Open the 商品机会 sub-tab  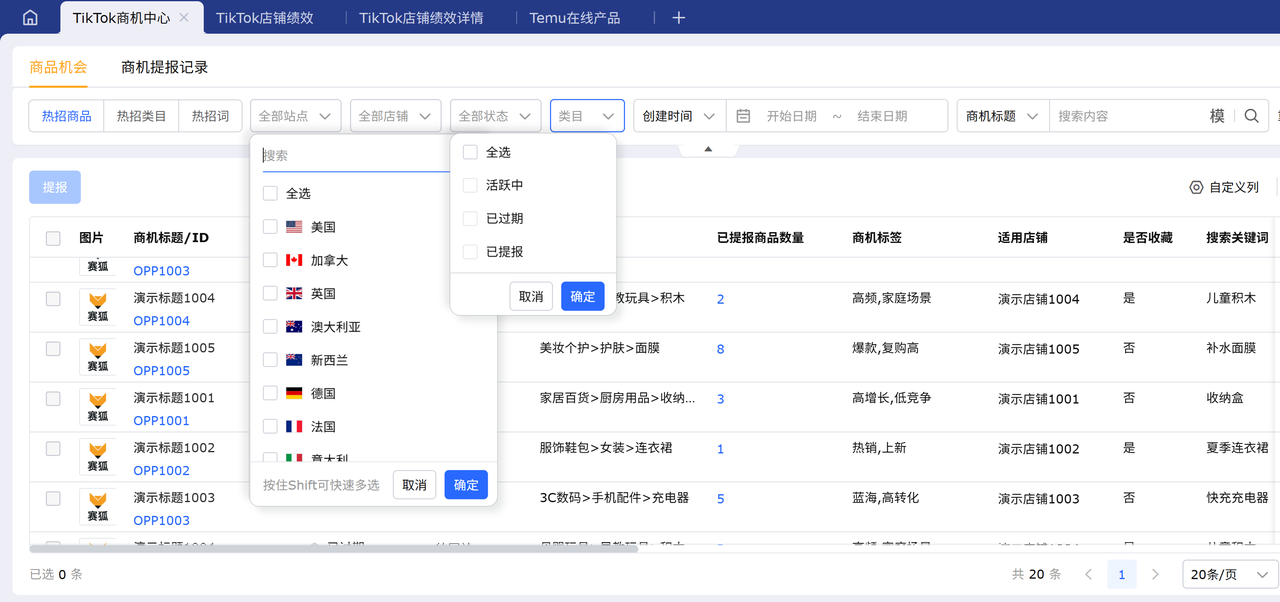58,67
